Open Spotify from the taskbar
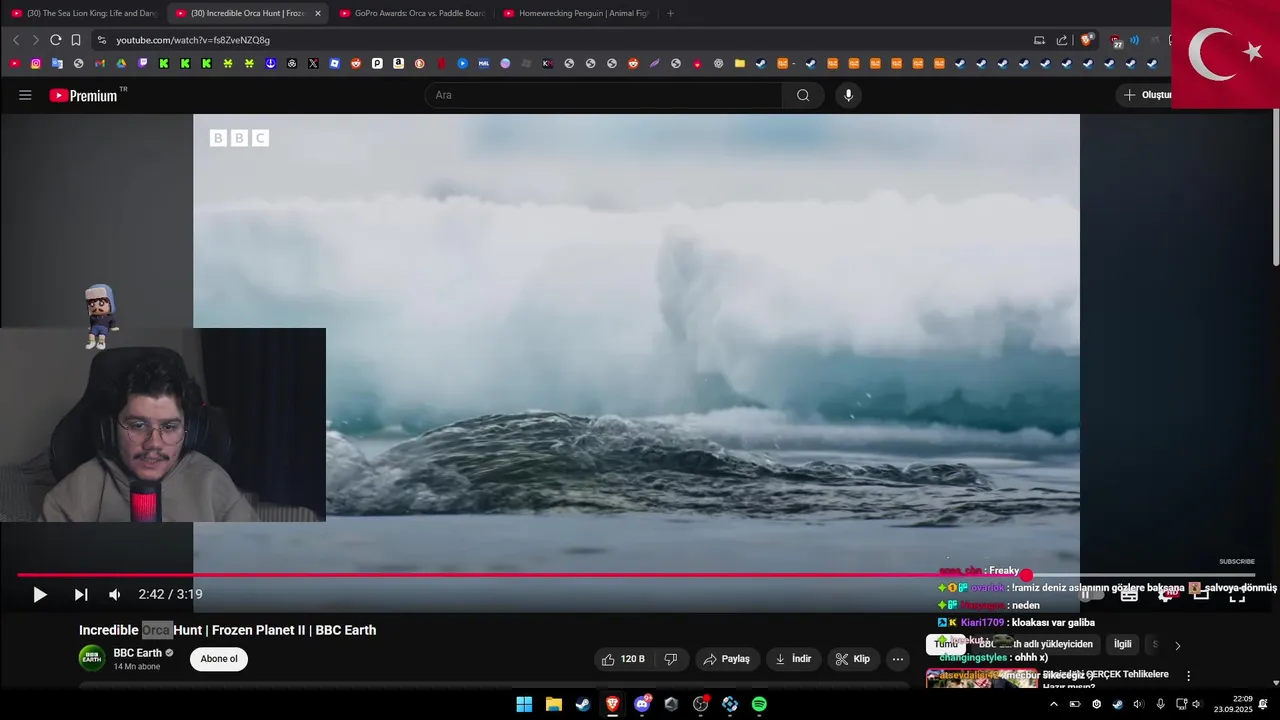The height and width of the screenshot is (720, 1280). pyautogui.click(x=759, y=704)
